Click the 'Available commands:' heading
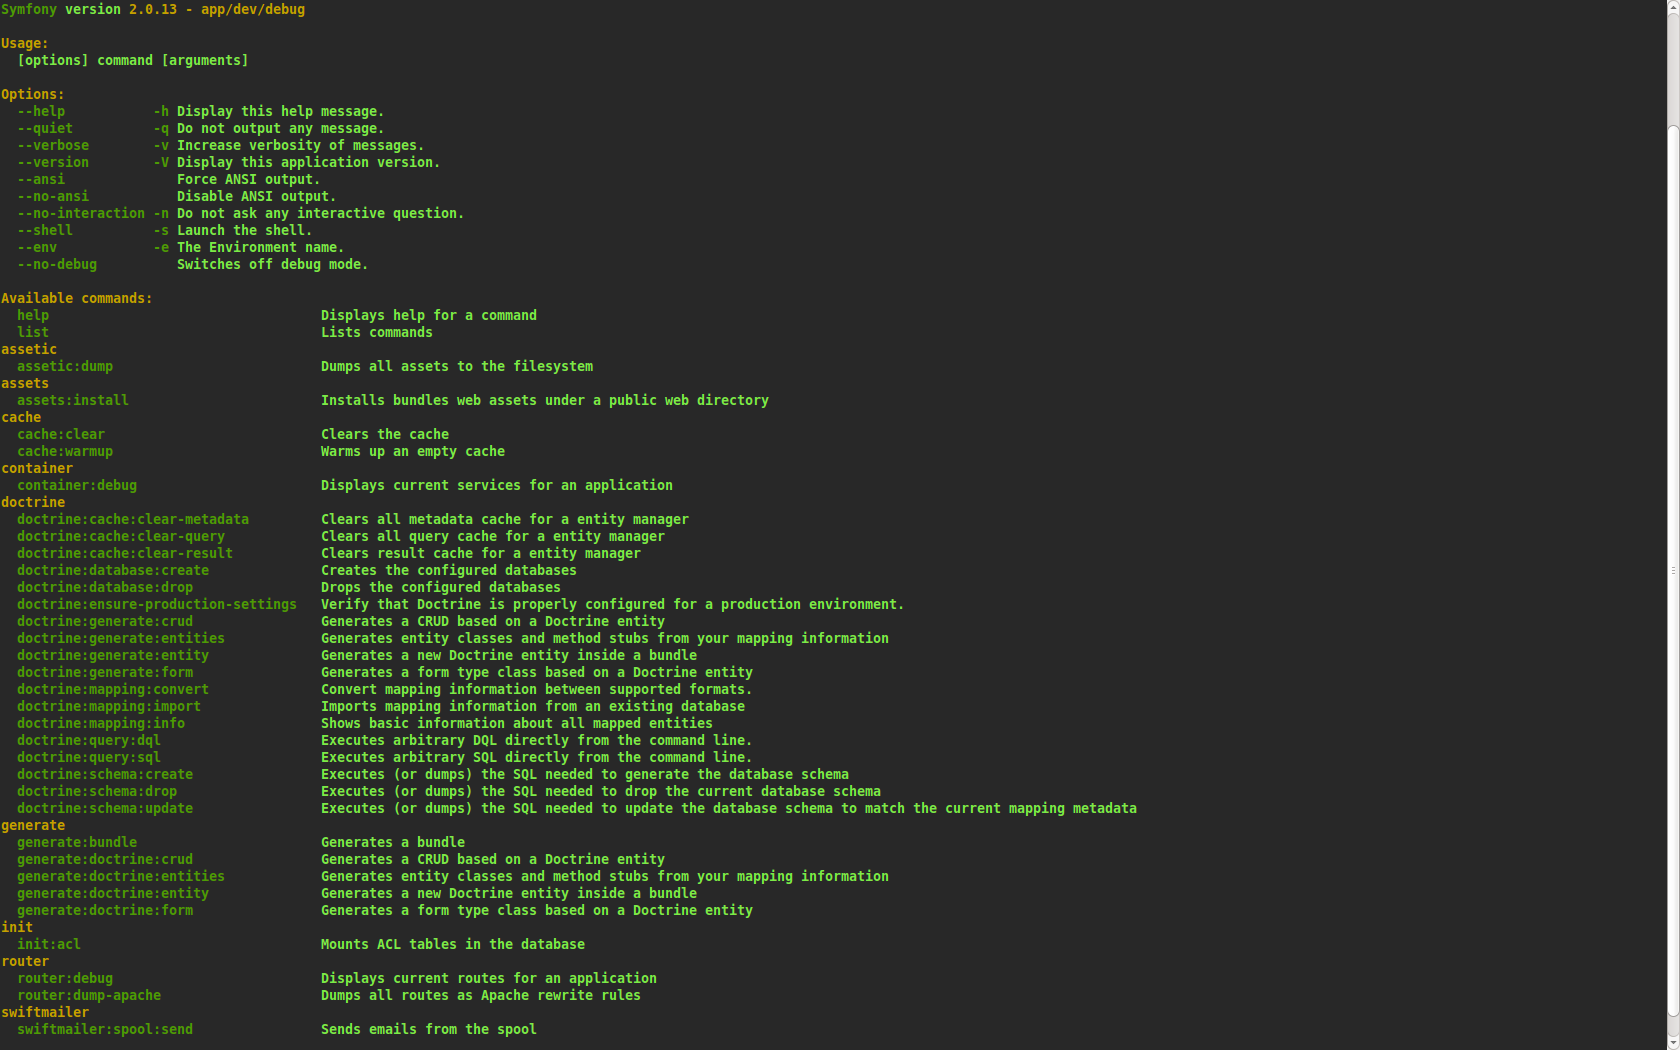 click(77, 298)
